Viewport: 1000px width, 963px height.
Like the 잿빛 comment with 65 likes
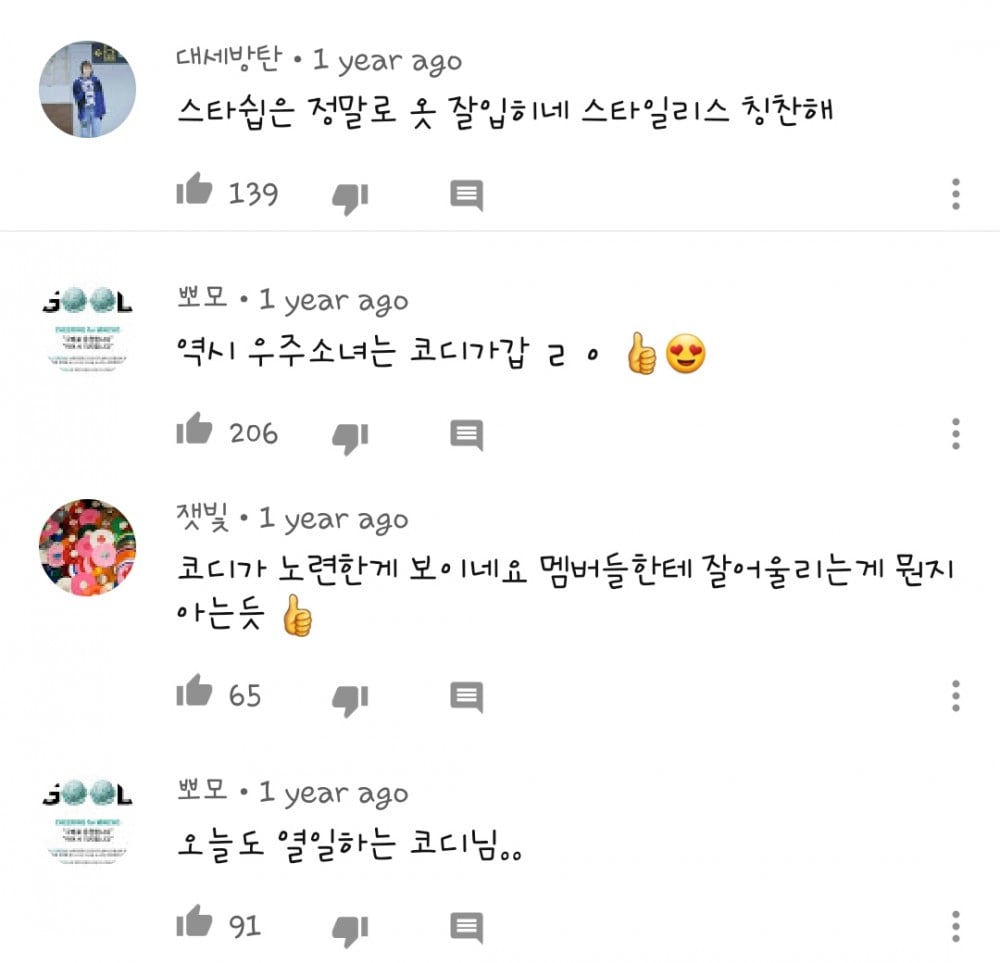194,691
